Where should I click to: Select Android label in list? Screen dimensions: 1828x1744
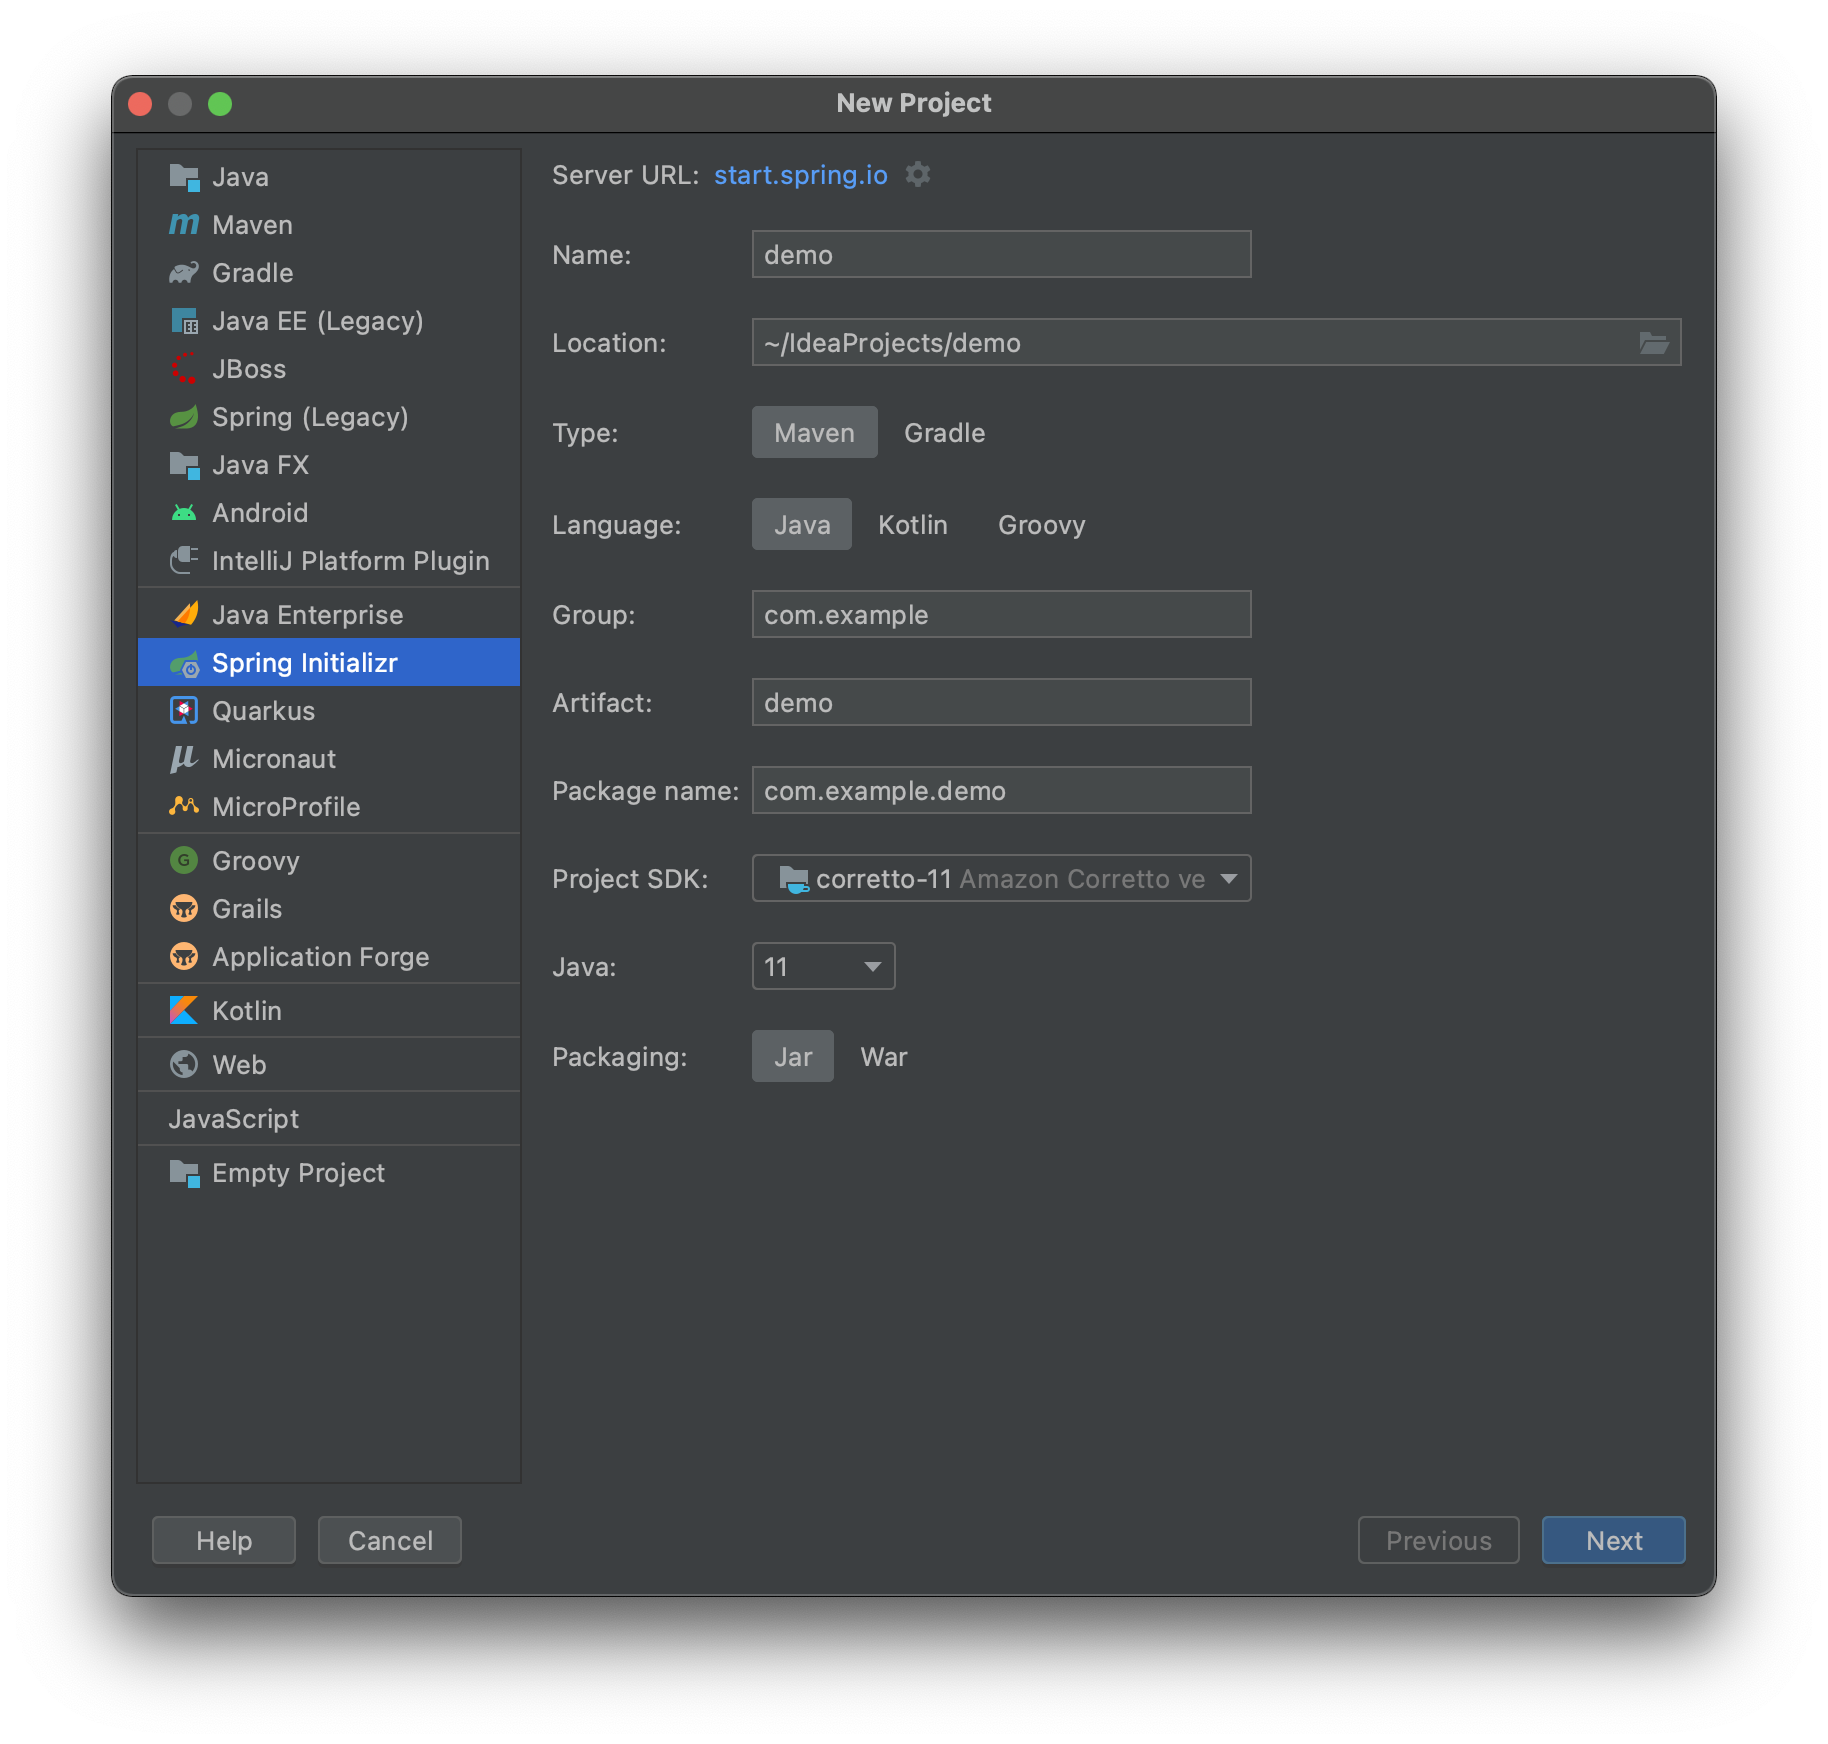260,513
